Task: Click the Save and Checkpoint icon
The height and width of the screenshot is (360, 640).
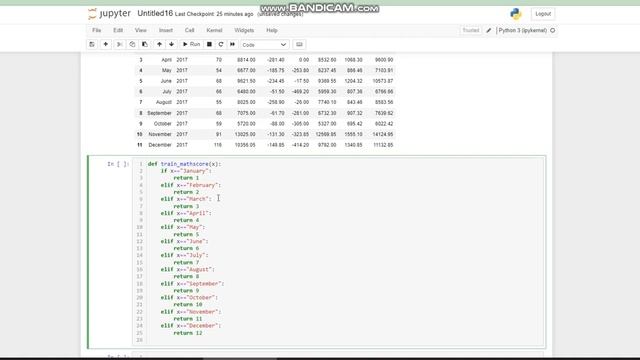Action: [92, 44]
